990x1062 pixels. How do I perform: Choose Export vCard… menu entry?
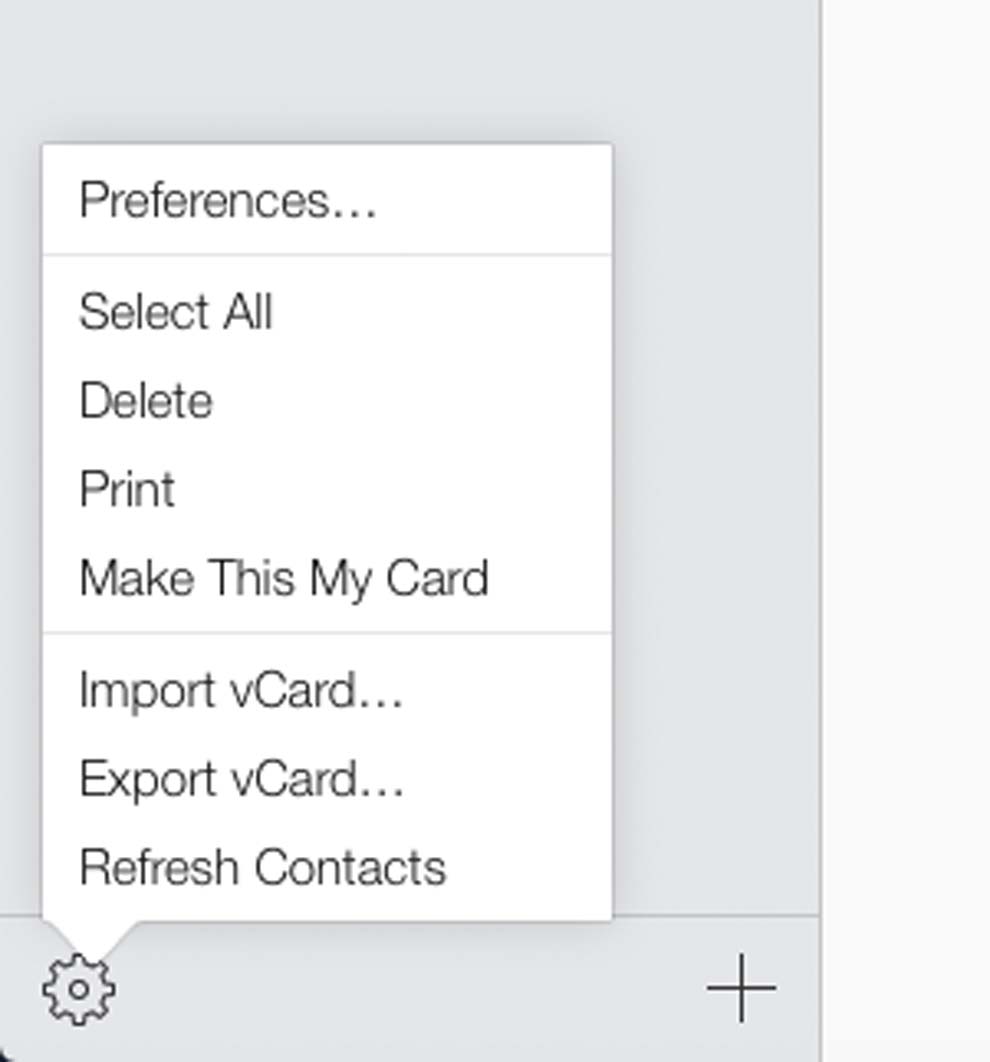(x=327, y=780)
